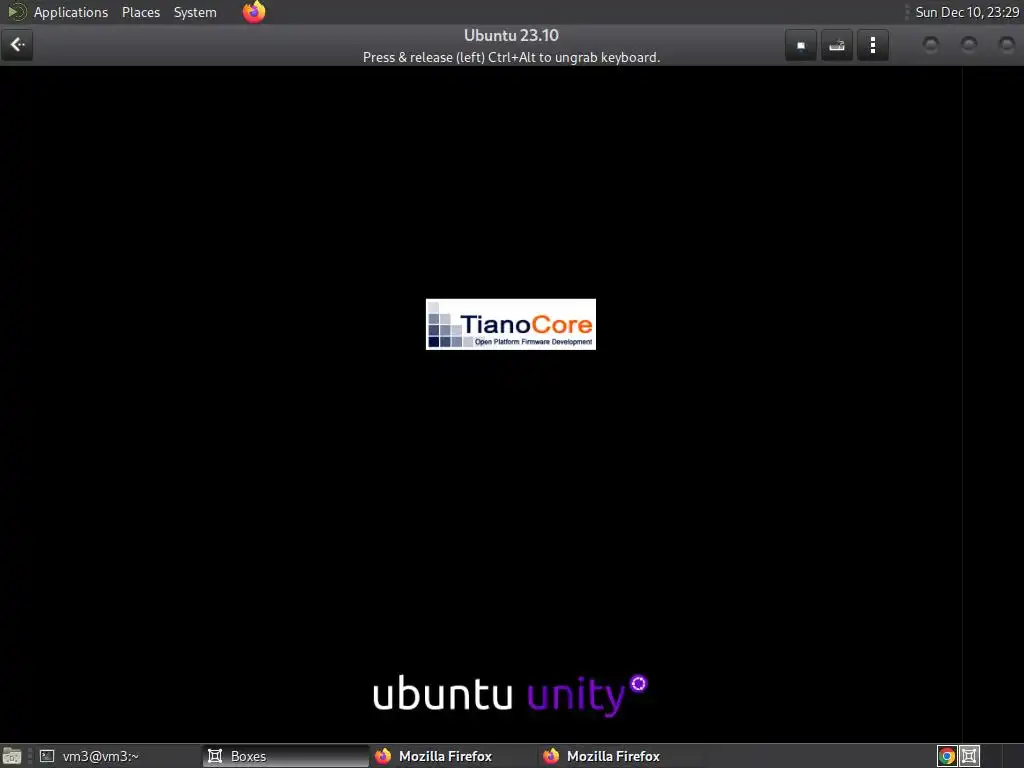Go back using the arrow button in Boxes
Screen dimensions: 1024x768
17,45
